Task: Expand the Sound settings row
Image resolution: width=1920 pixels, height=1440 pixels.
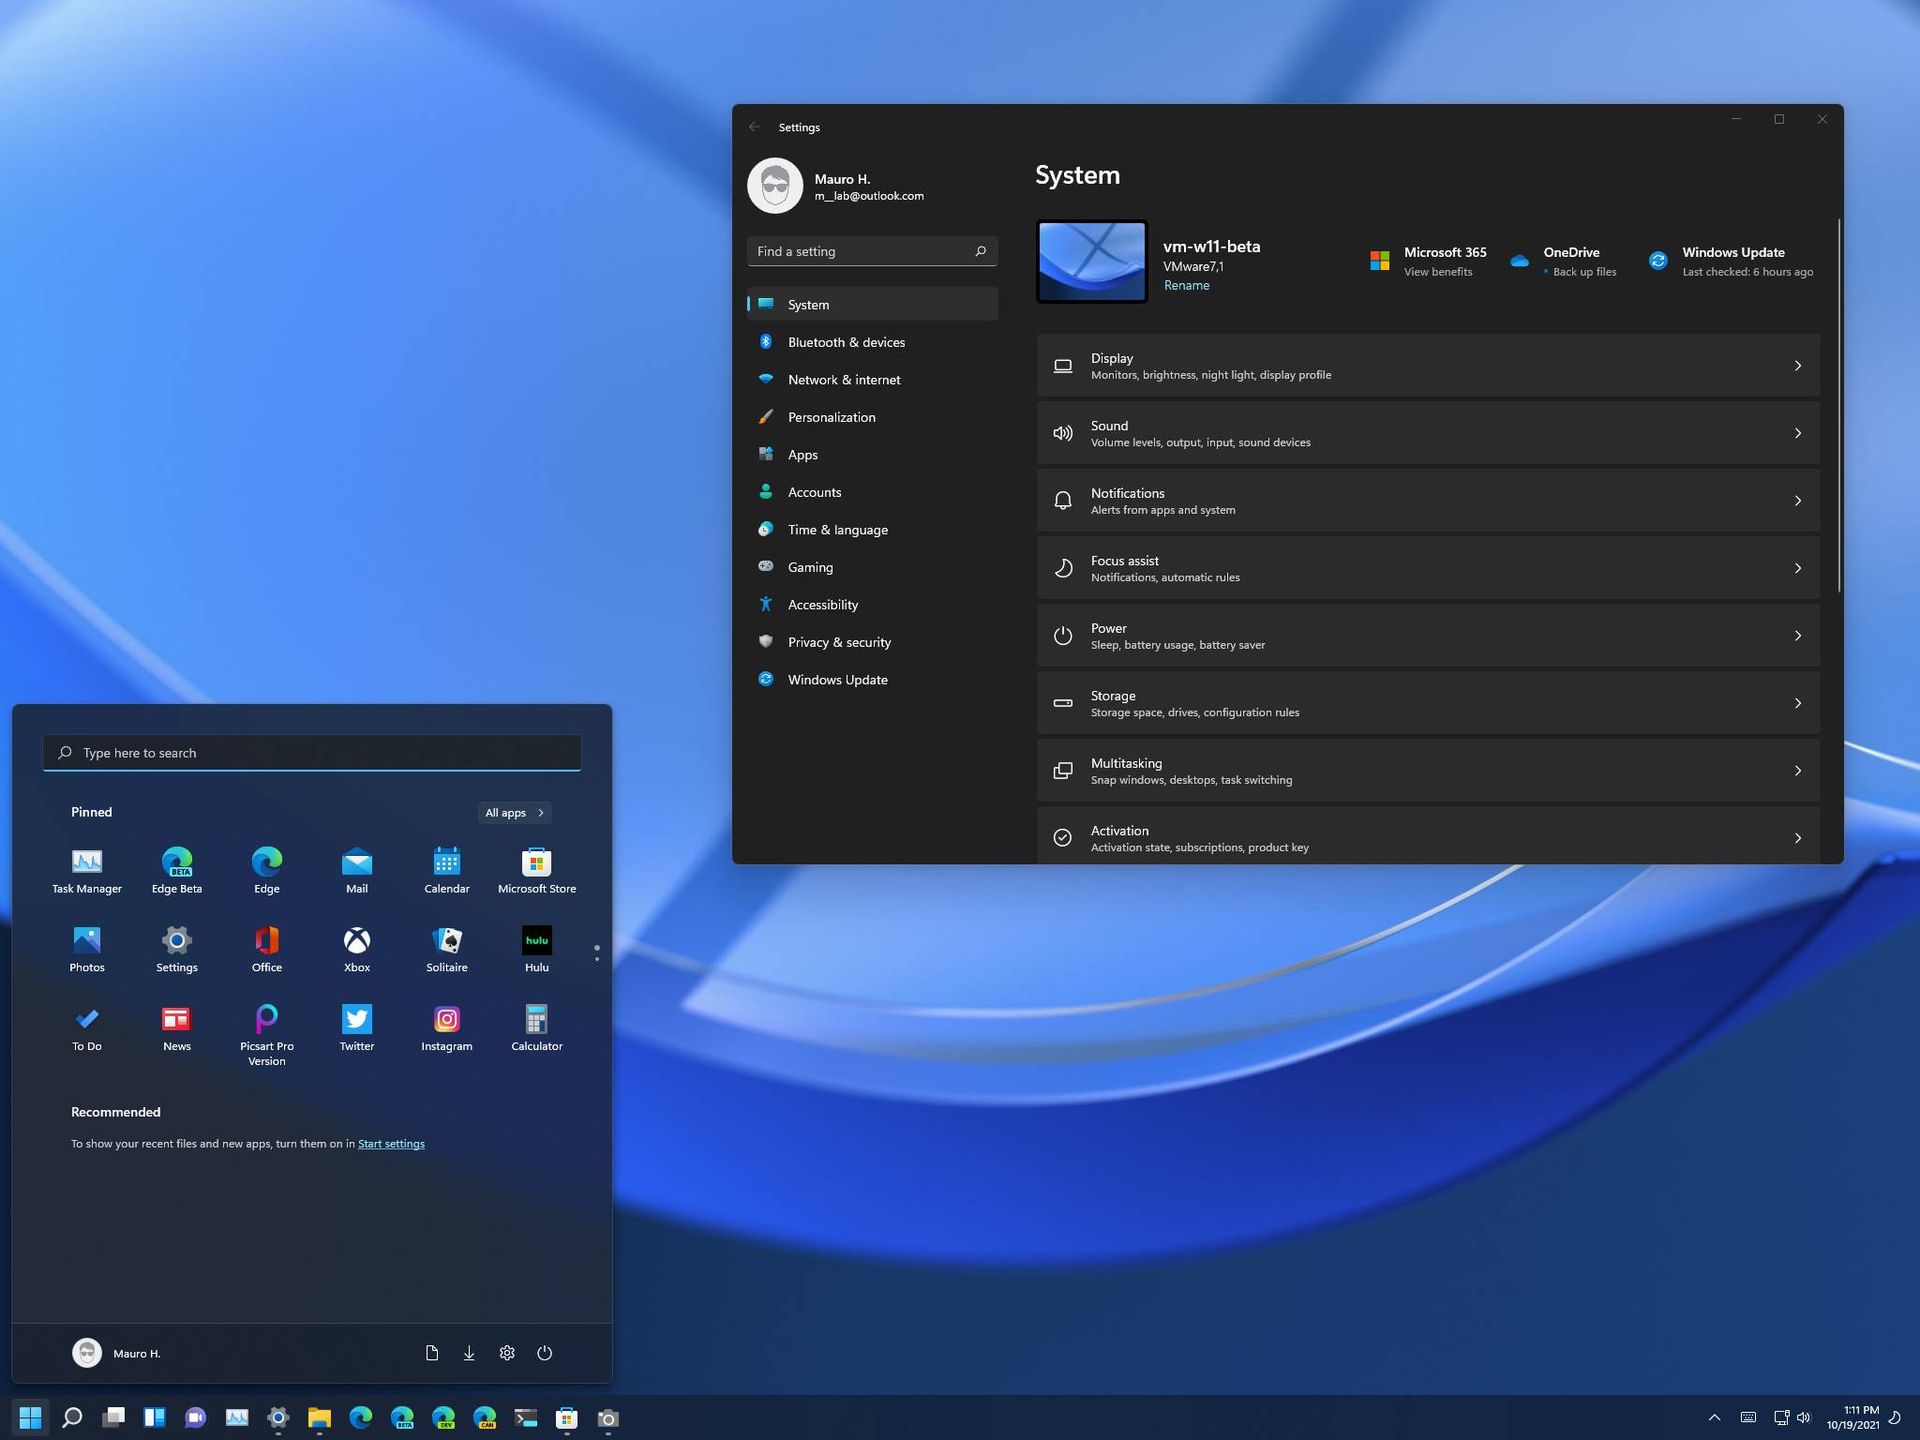Action: point(1798,433)
